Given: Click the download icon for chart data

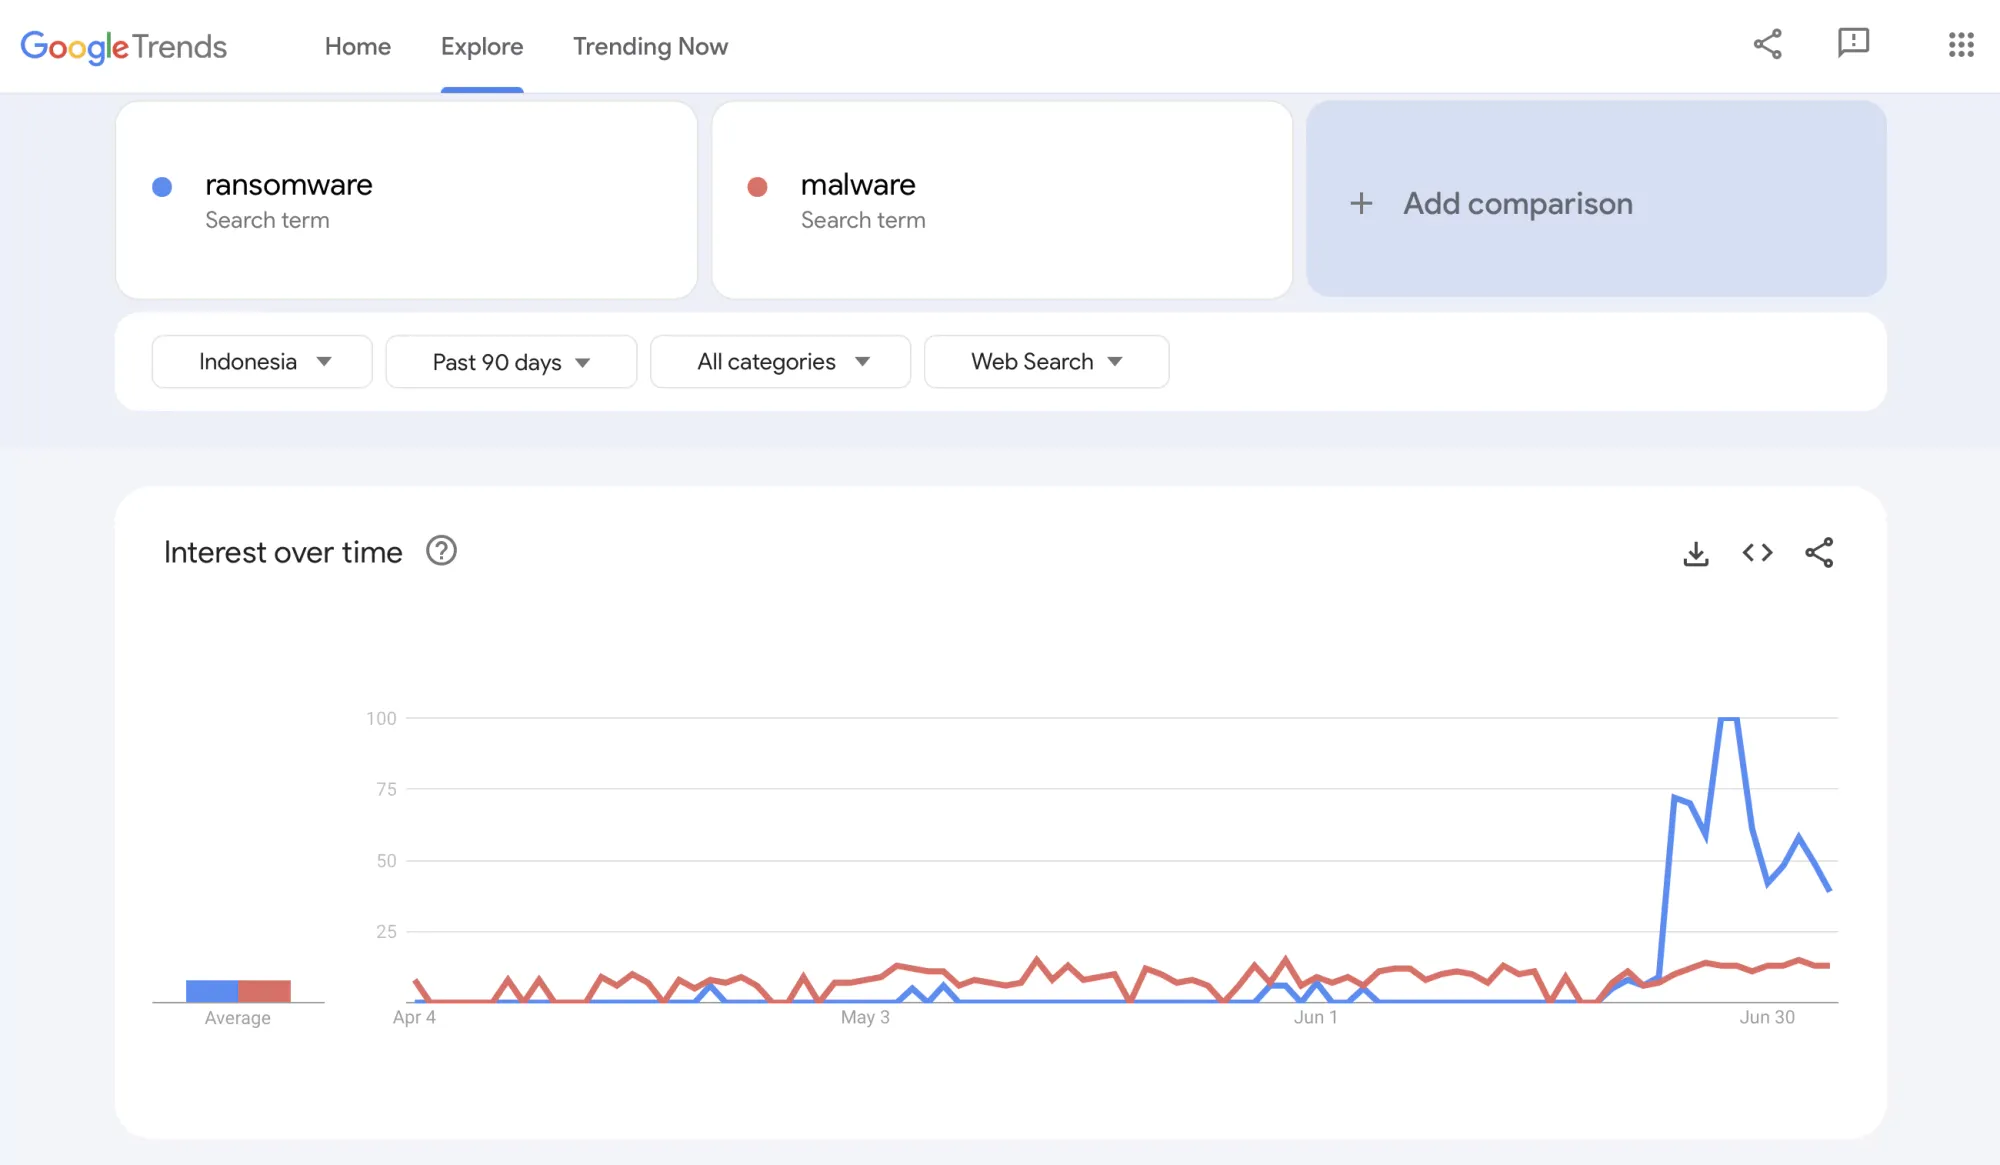Looking at the screenshot, I should coord(1696,552).
